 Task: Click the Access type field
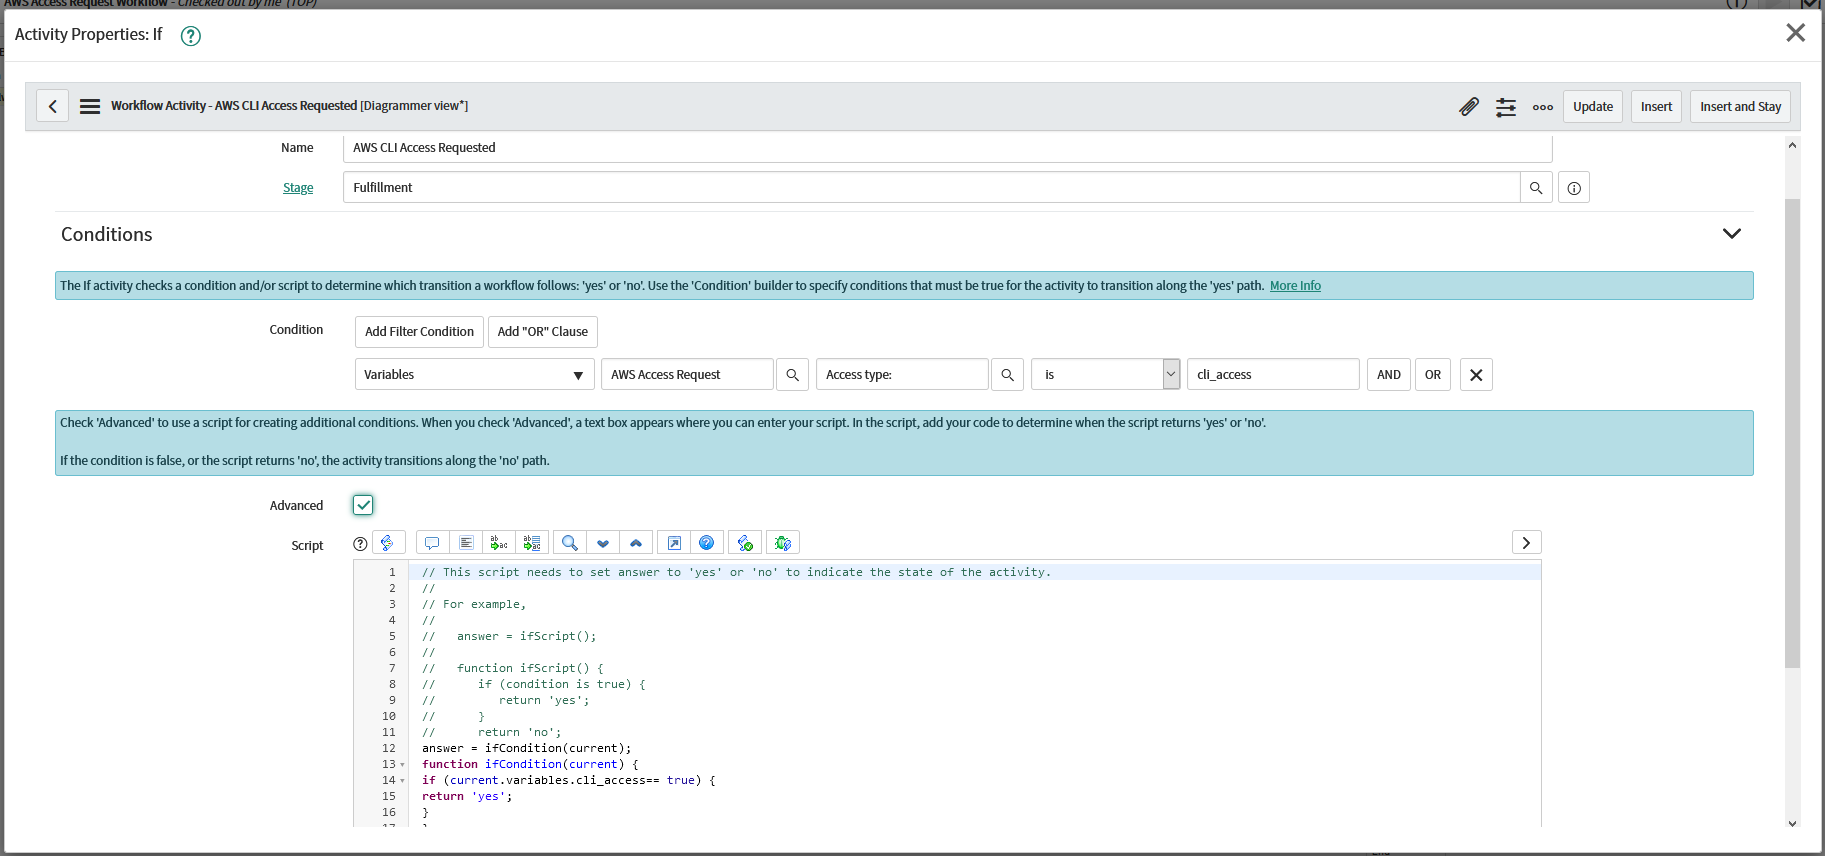[902, 375]
